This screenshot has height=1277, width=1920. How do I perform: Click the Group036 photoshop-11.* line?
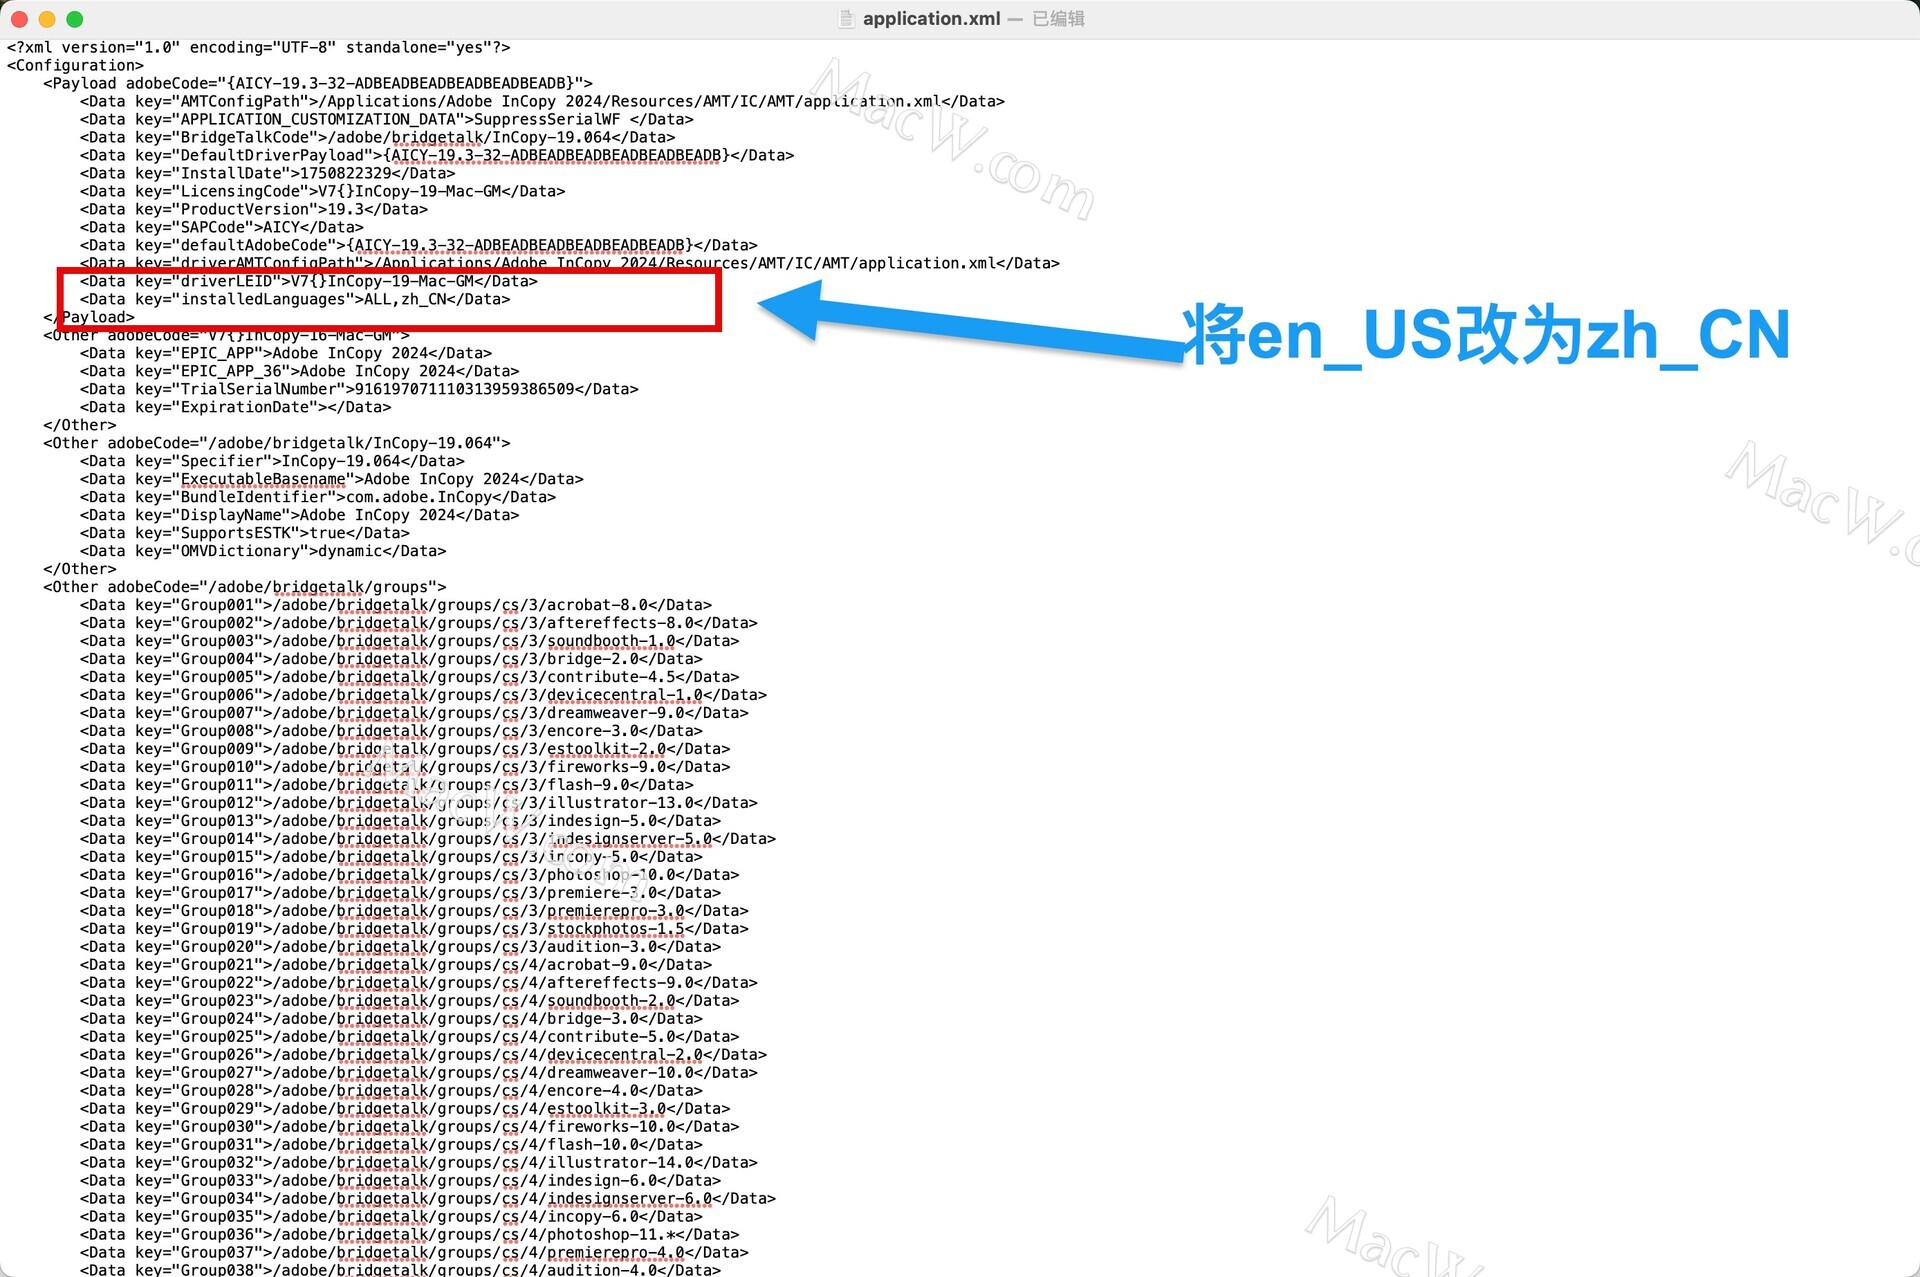click(x=410, y=1235)
